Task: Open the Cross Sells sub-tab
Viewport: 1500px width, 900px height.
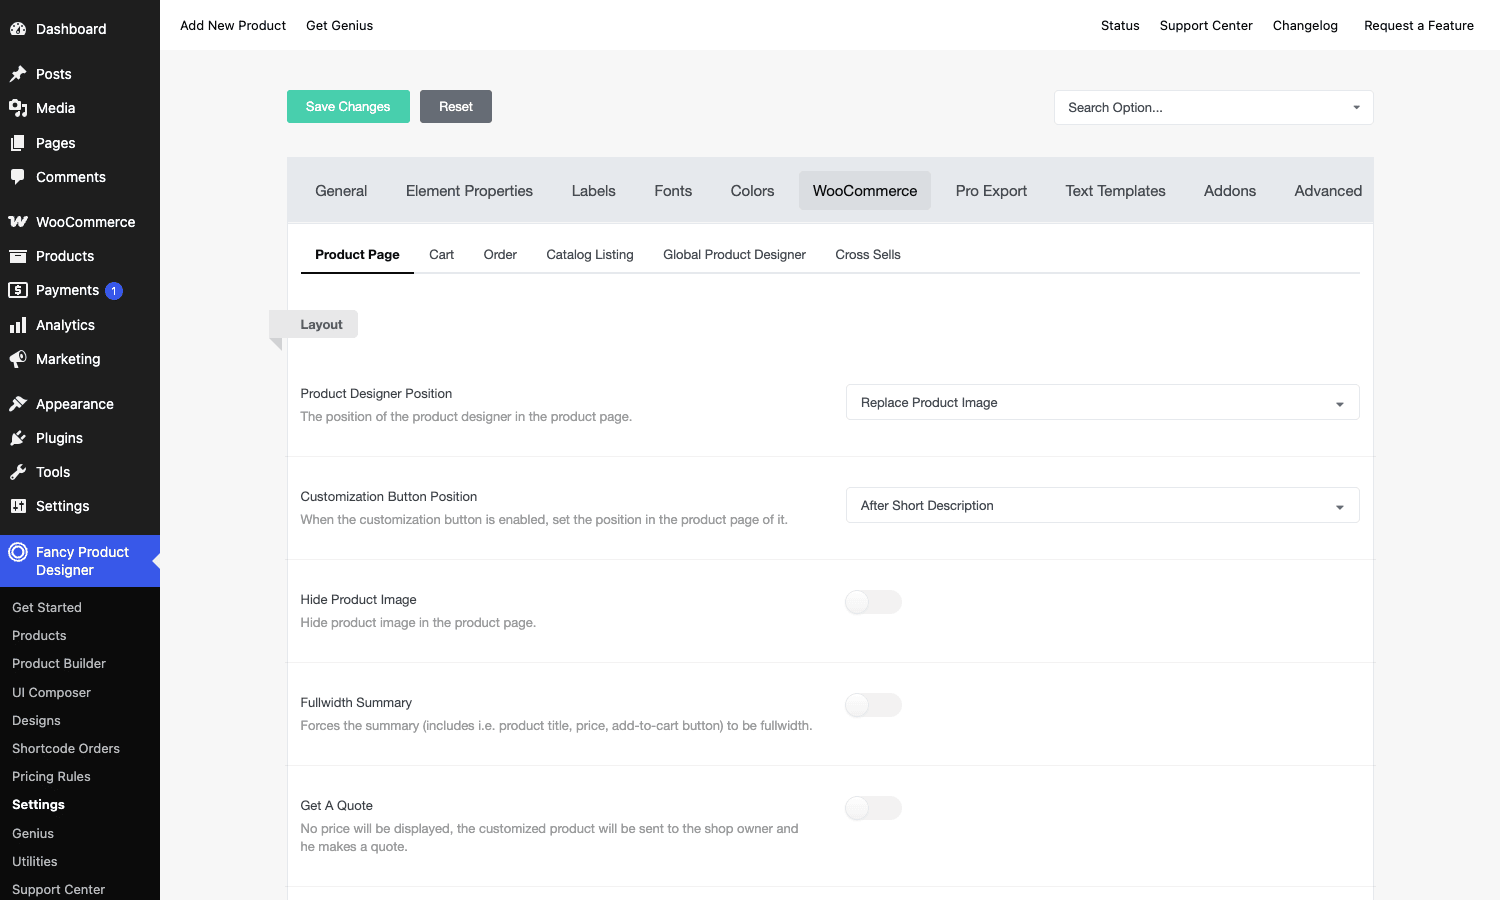Action: pyautogui.click(x=868, y=255)
